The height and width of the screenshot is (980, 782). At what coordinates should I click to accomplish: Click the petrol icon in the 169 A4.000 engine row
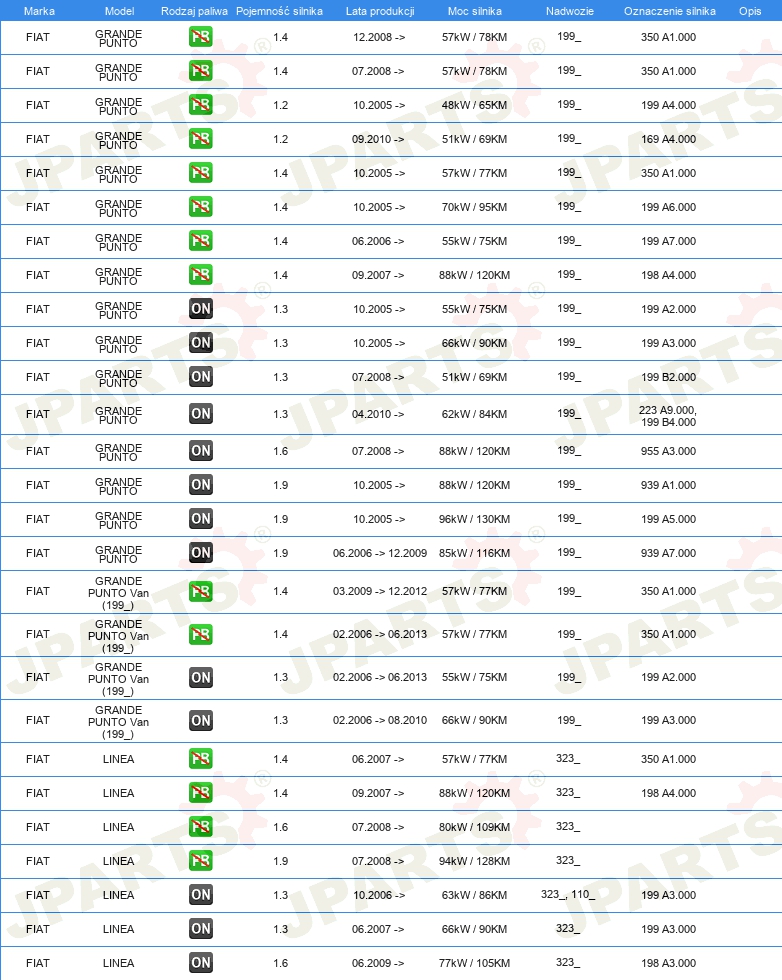coord(201,139)
